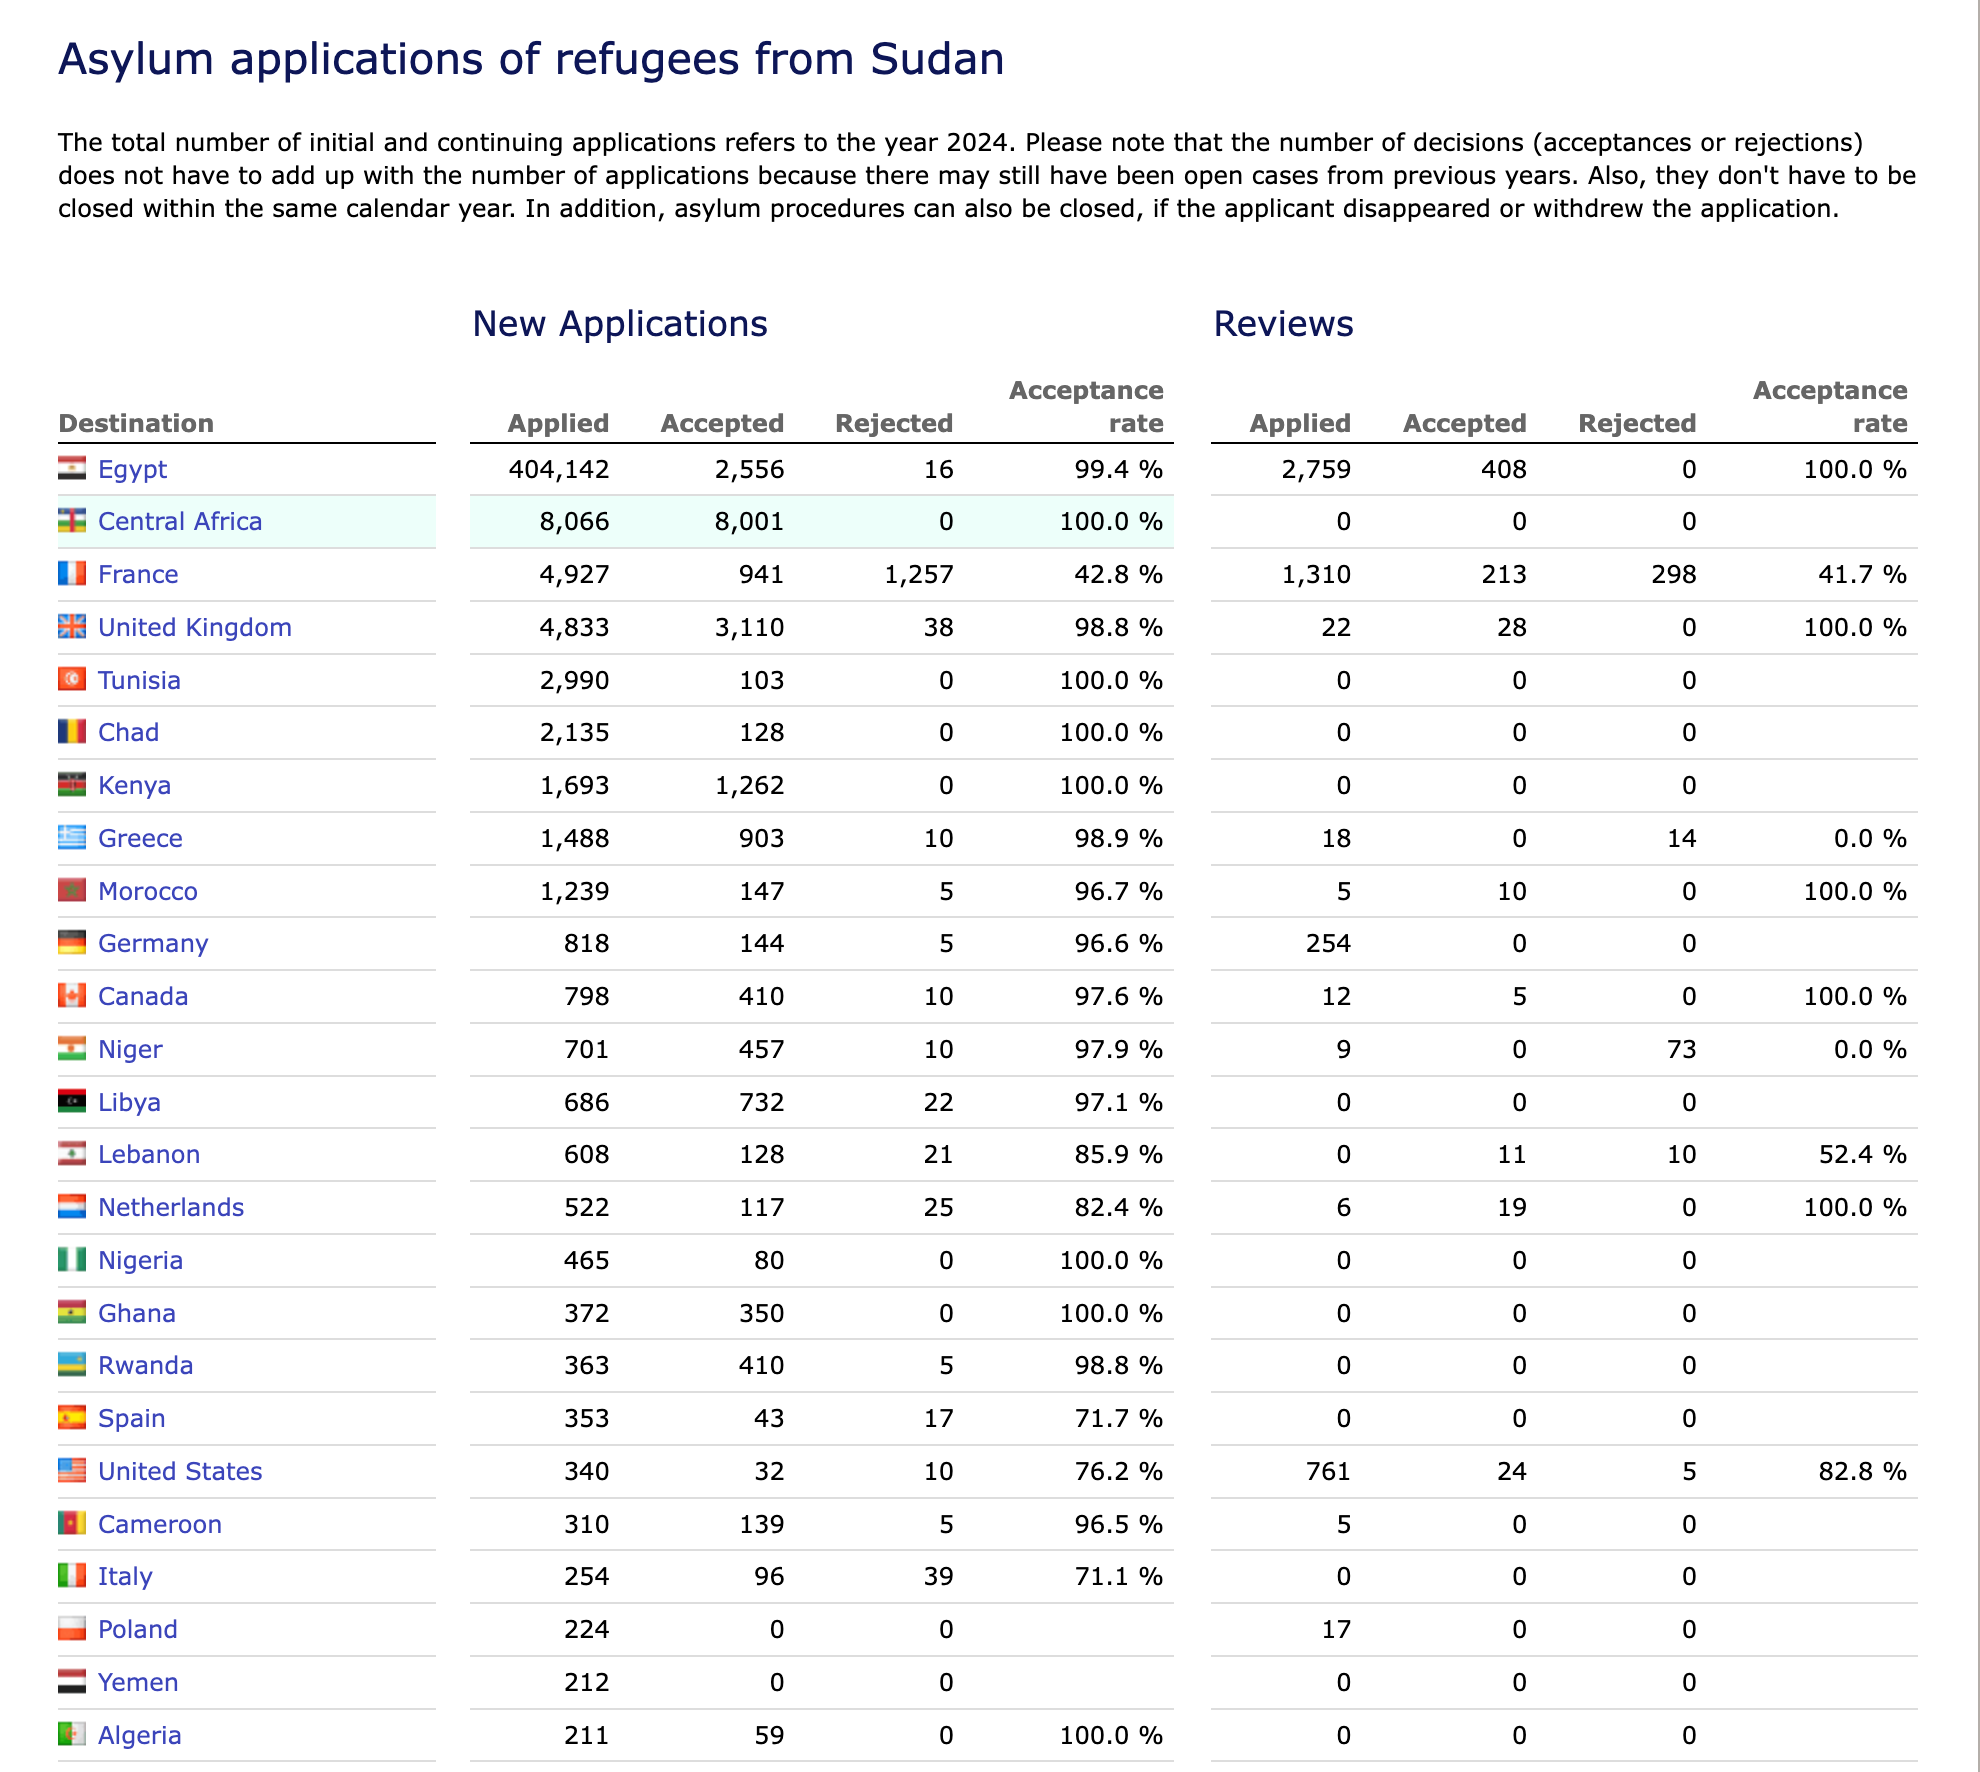Open the Germany destination link
This screenshot has width=1980, height=1772.
153,943
